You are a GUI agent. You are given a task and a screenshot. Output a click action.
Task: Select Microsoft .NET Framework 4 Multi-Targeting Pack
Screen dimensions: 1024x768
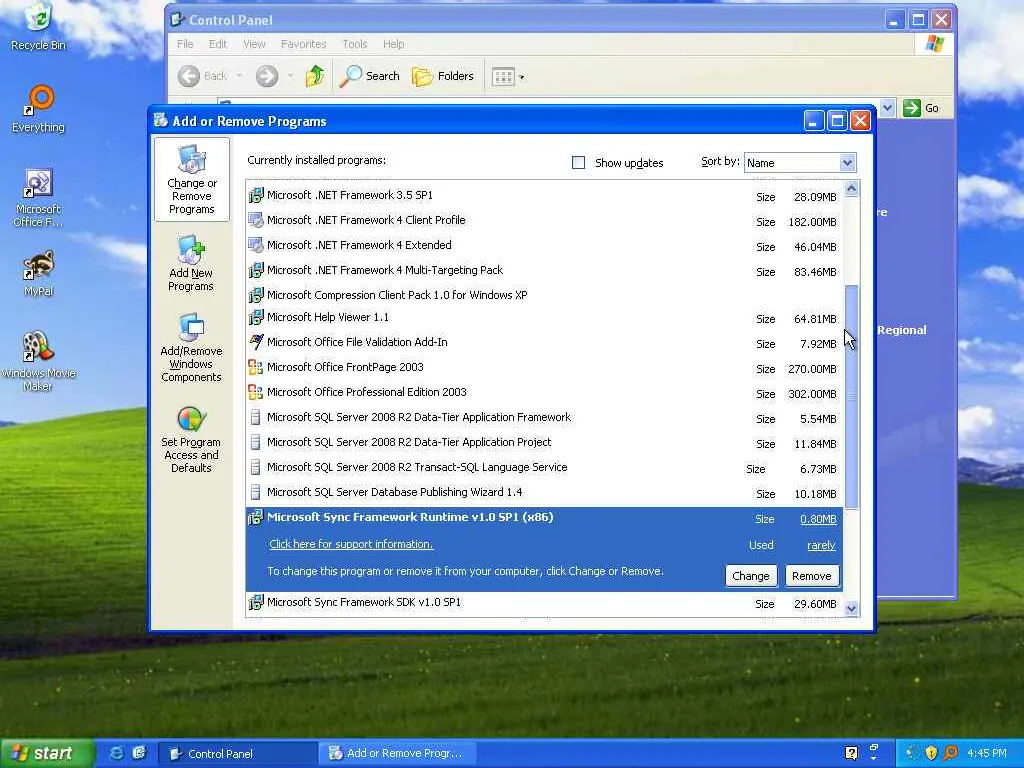point(544,270)
